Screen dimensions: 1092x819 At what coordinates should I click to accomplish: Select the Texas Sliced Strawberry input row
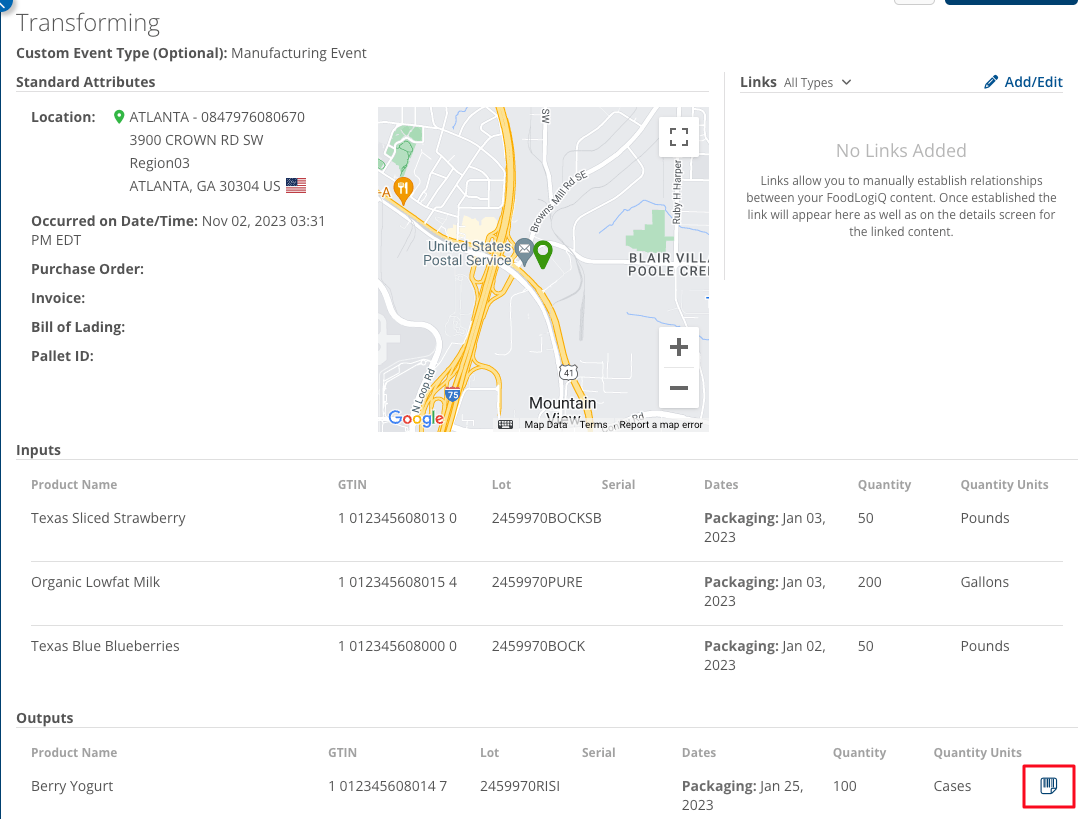coord(108,518)
